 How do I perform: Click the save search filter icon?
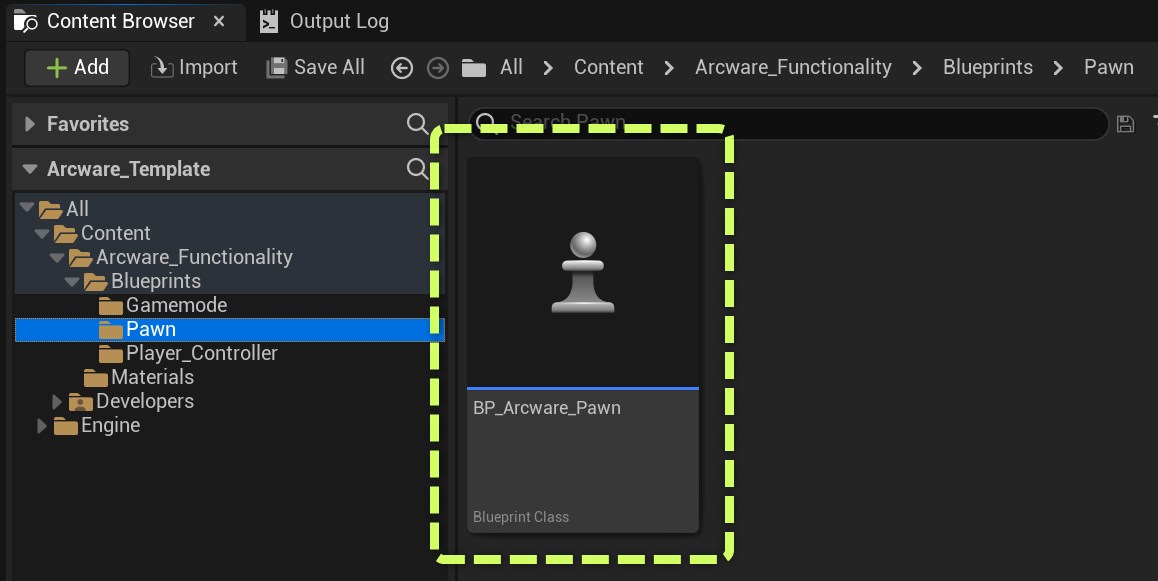(1125, 124)
